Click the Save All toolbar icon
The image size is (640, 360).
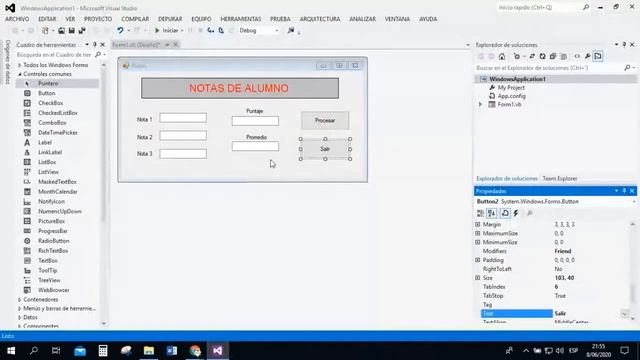[x=82, y=31]
